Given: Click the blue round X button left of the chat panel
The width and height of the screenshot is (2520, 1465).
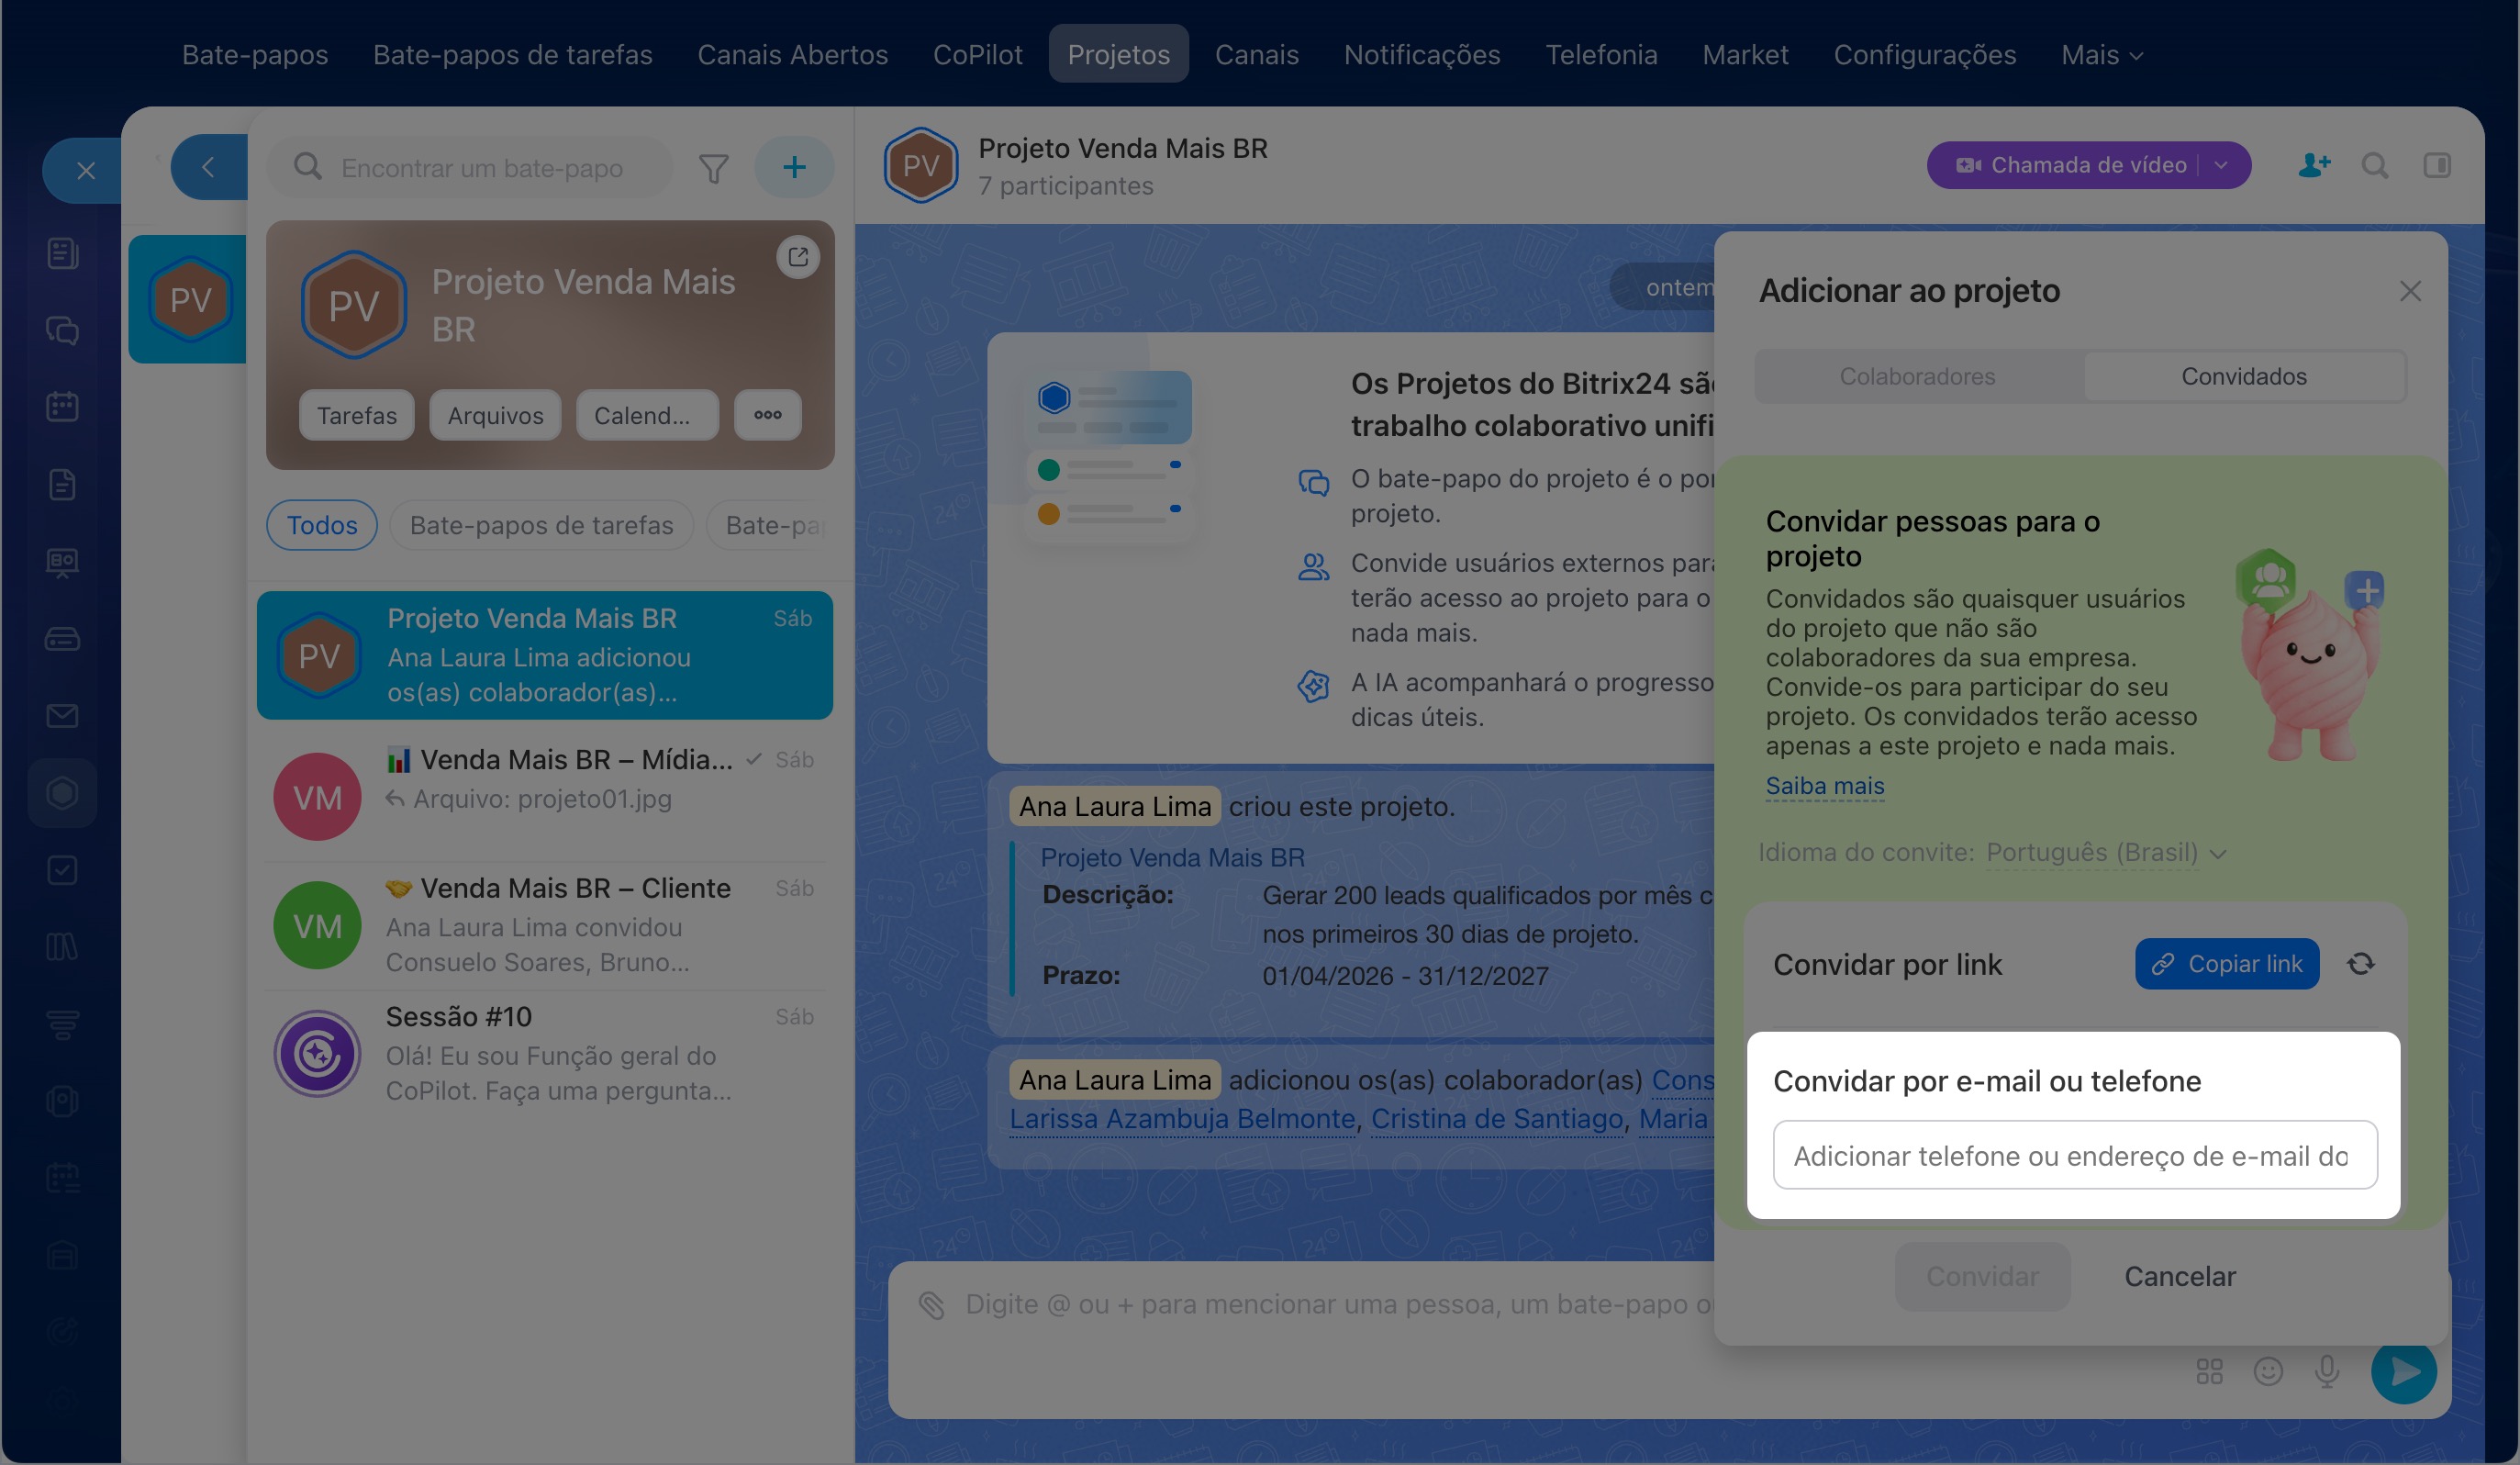Looking at the screenshot, I should point(84,170).
